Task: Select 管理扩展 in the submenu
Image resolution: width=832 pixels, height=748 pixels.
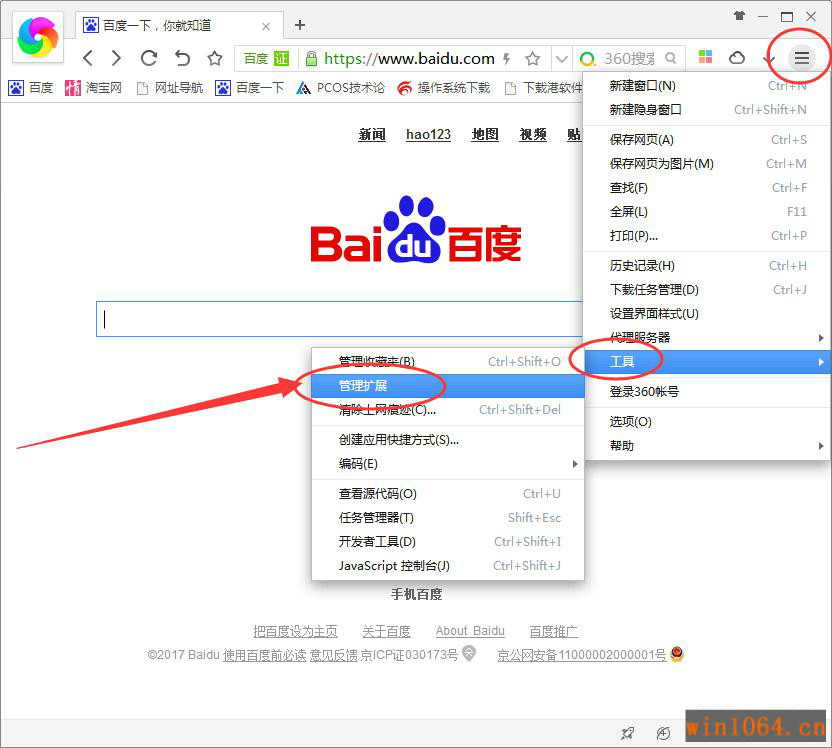Action: tap(448, 386)
